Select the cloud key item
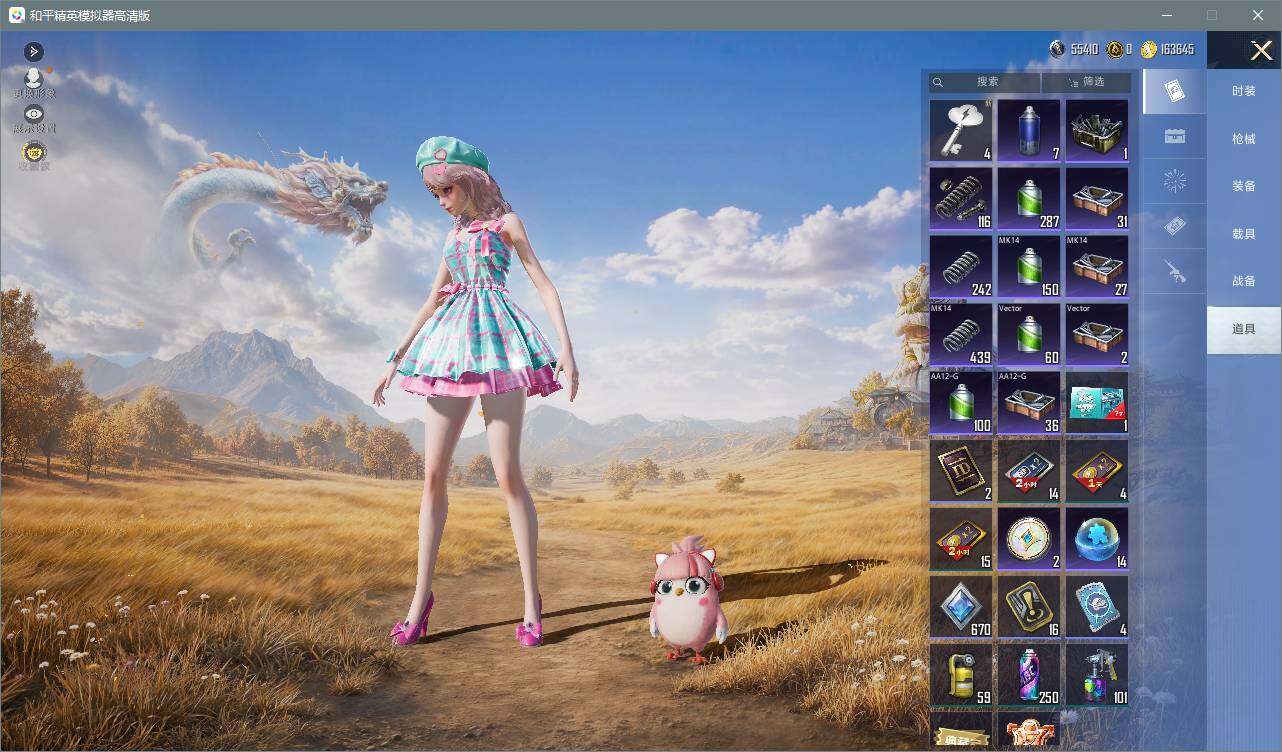 tap(961, 130)
